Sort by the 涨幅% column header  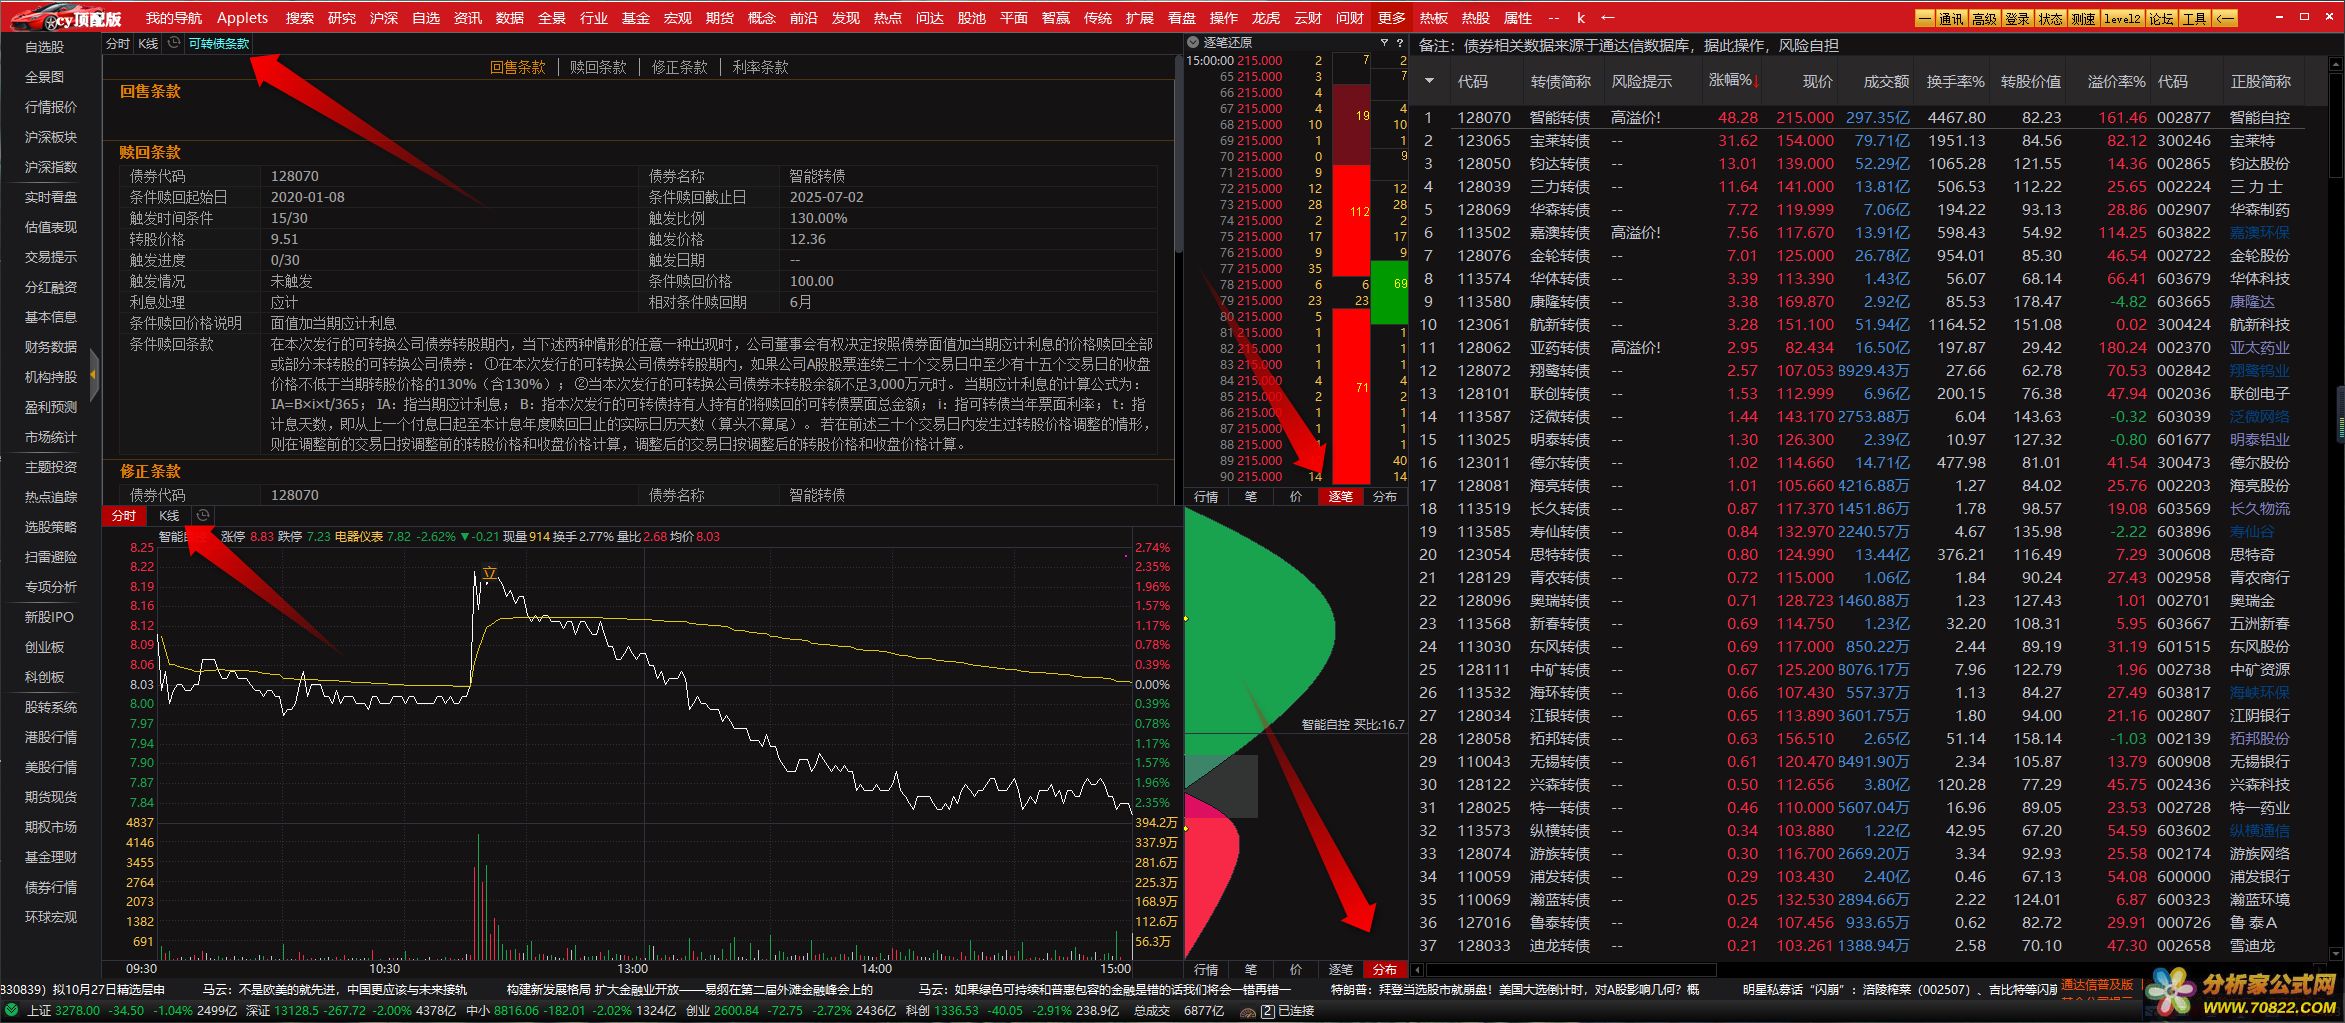pos(1732,81)
